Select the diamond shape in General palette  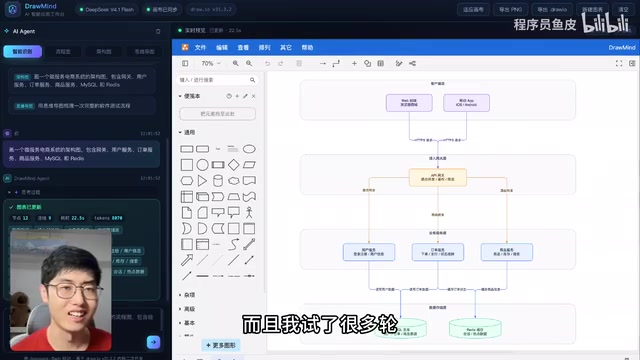233,165
